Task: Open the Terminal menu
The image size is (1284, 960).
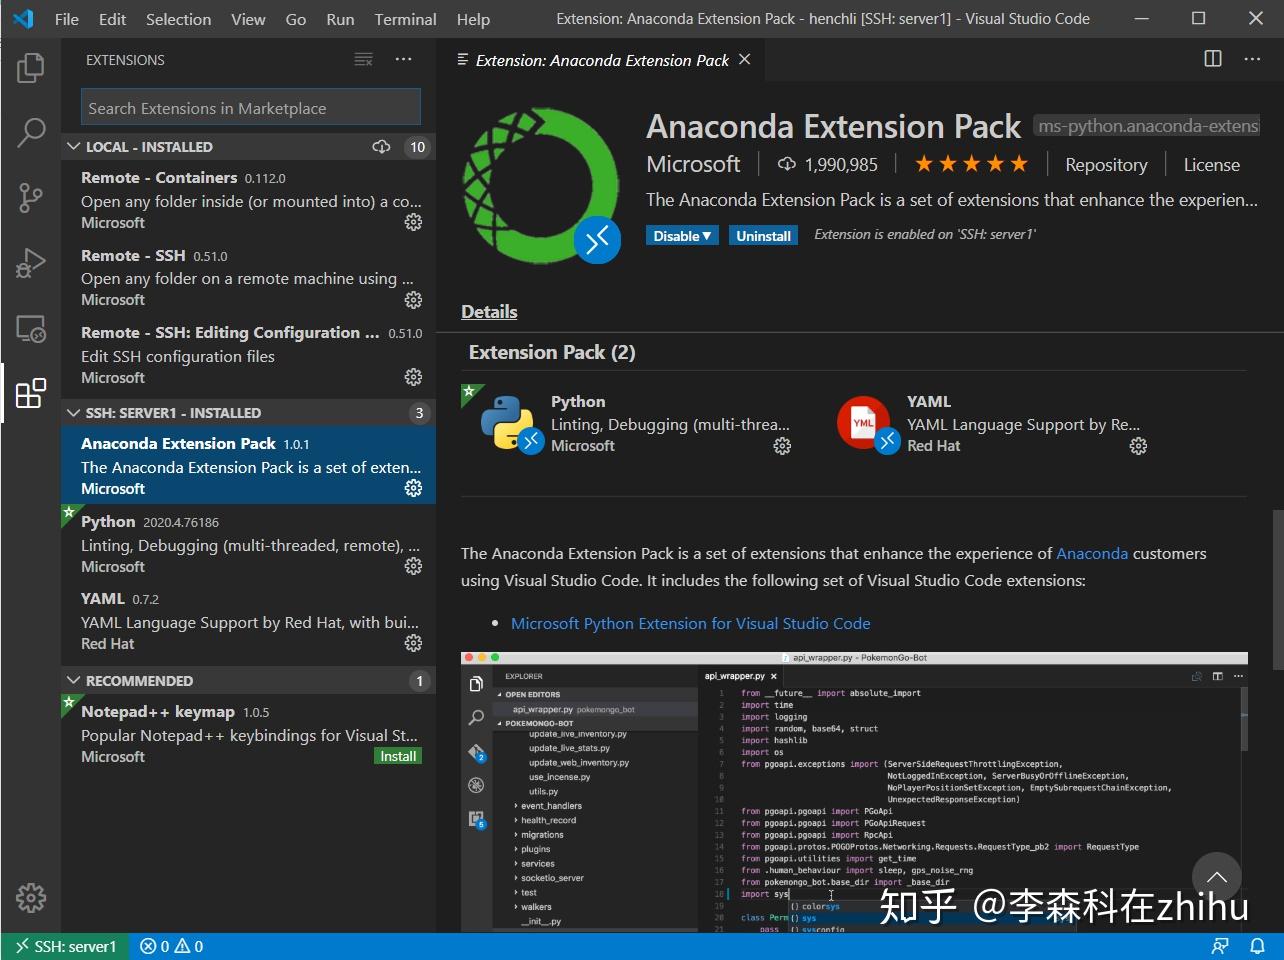Action: click(x=405, y=18)
